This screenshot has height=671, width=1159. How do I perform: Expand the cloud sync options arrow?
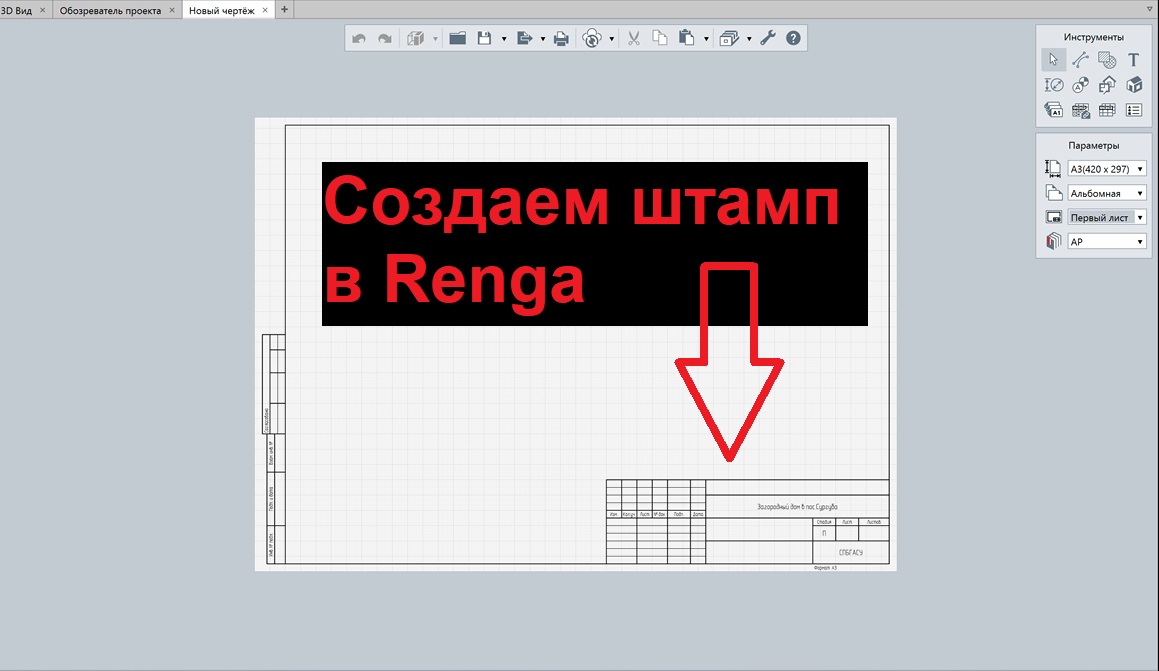coord(611,39)
